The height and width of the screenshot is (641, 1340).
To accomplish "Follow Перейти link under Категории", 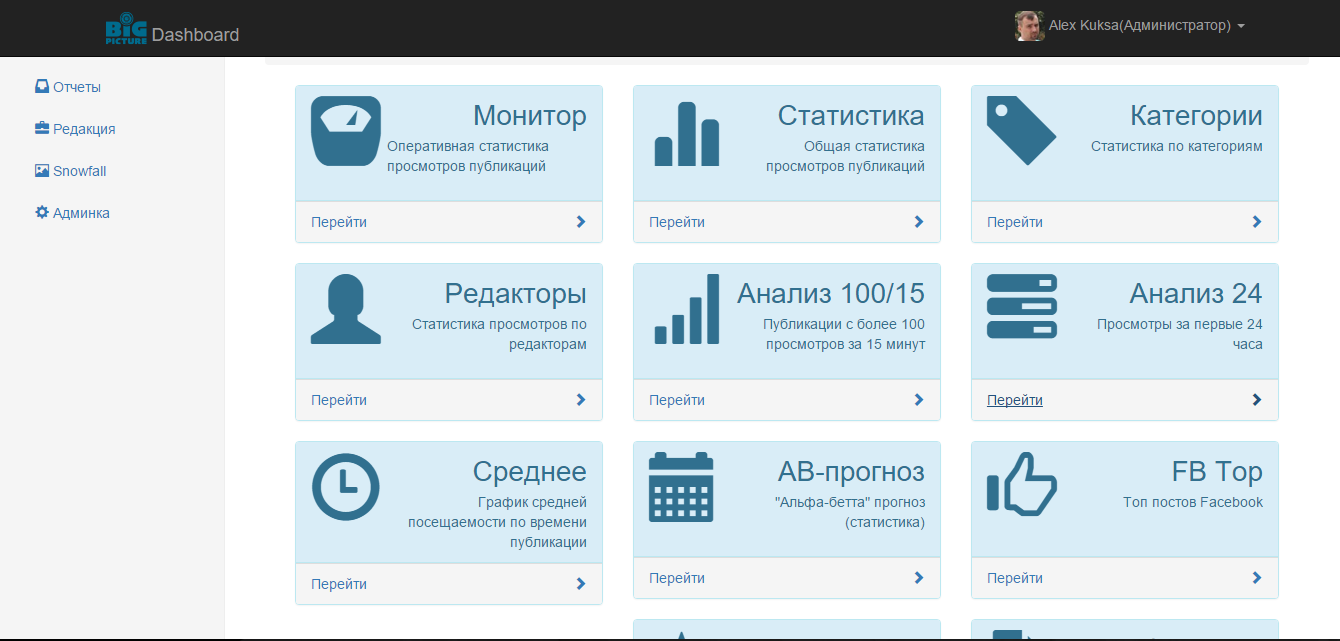I will click(x=1015, y=222).
